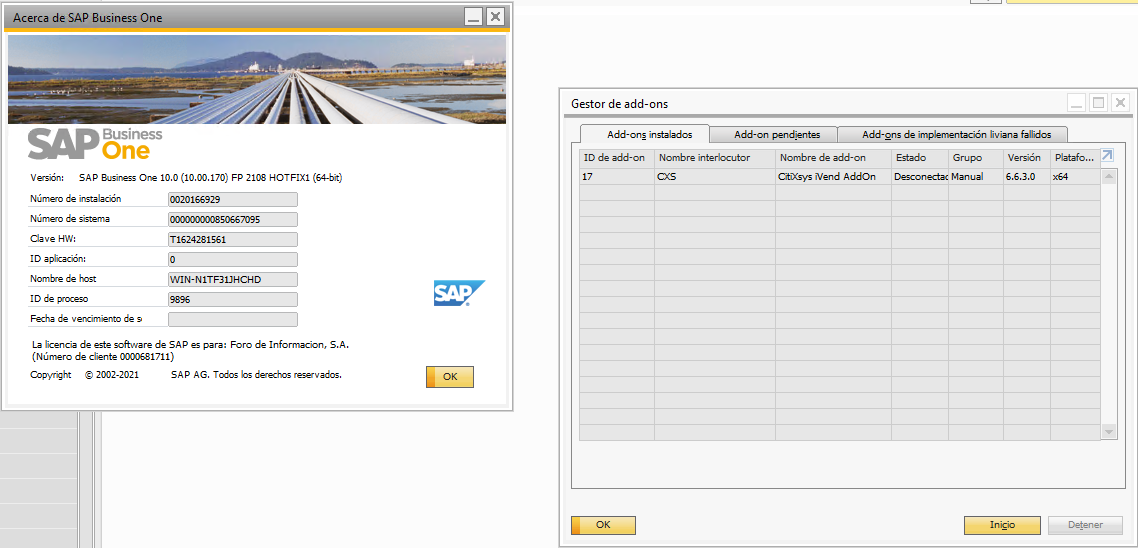This screenshot has width=1138, height=548.
Task: Click the Nombre de host field
Action: point(232,279)
